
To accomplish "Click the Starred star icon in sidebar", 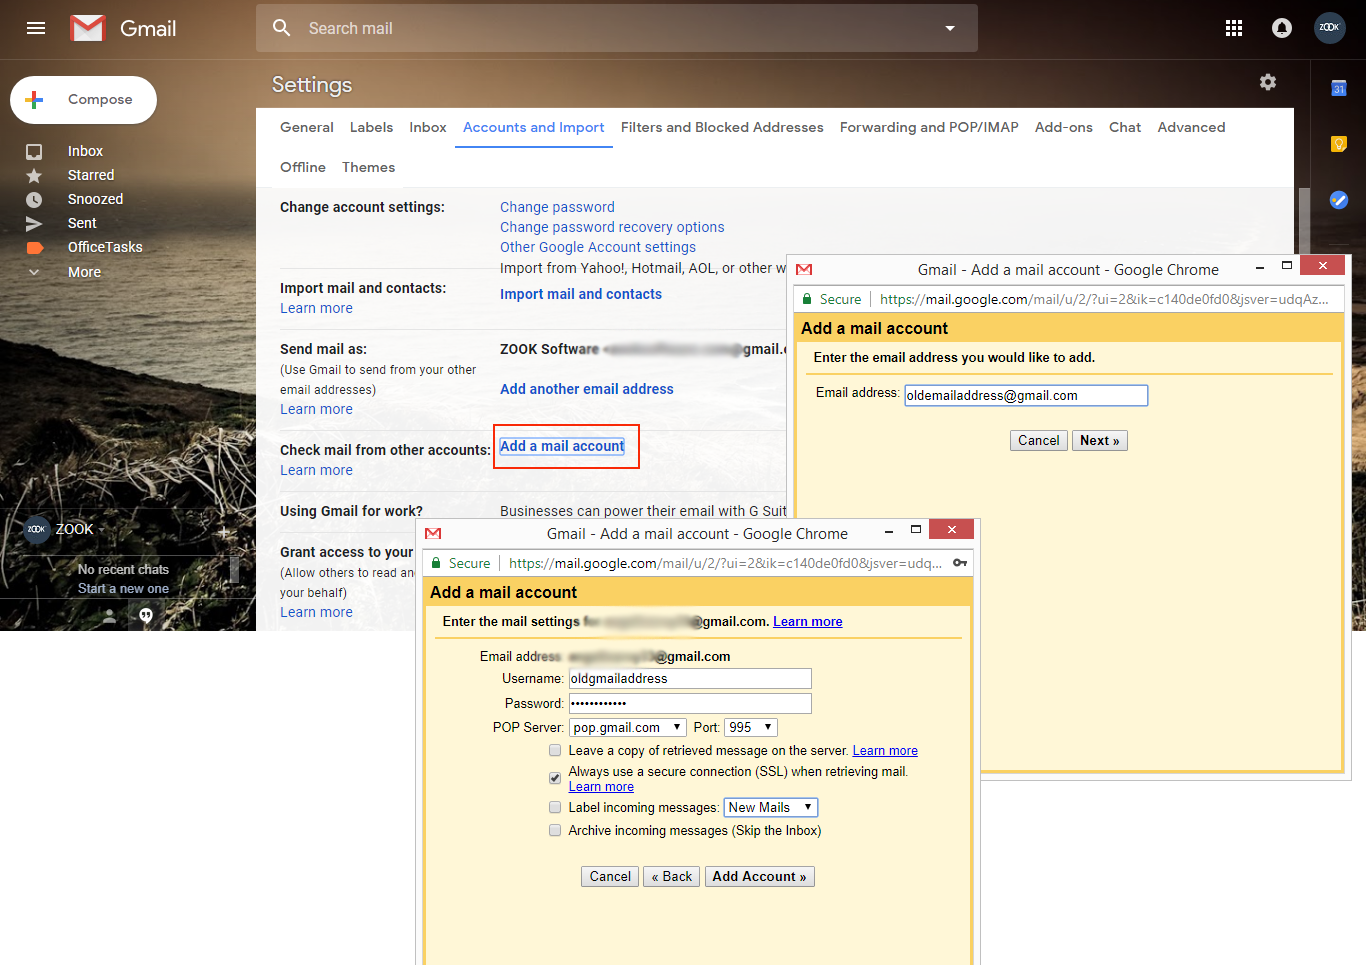I will pos(34,176).
